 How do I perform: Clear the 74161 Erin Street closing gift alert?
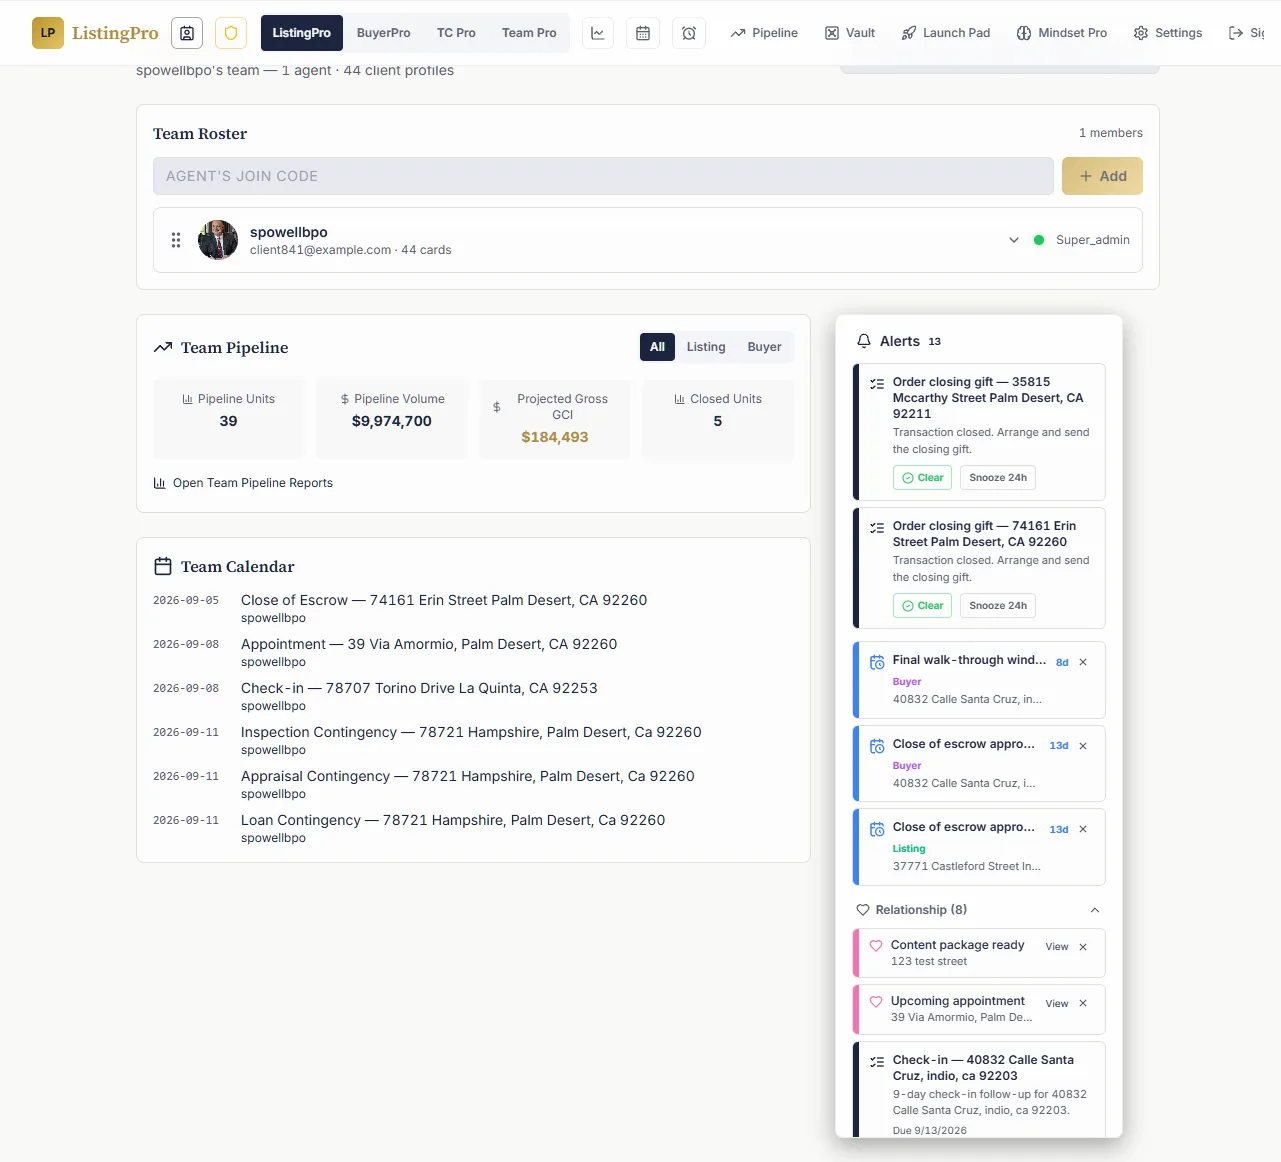tap(922, 606)
